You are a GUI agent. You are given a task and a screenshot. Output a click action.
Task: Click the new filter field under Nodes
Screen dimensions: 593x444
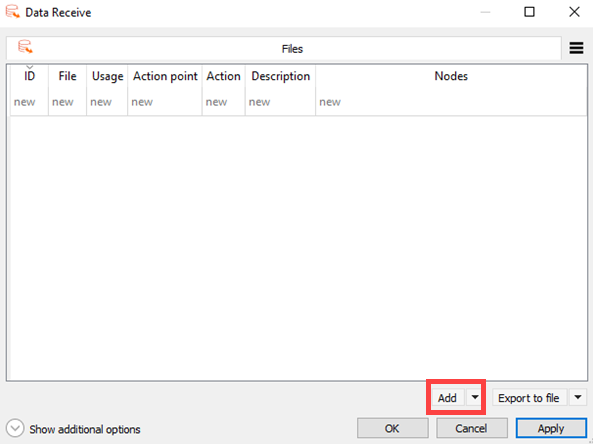(451, 102)
